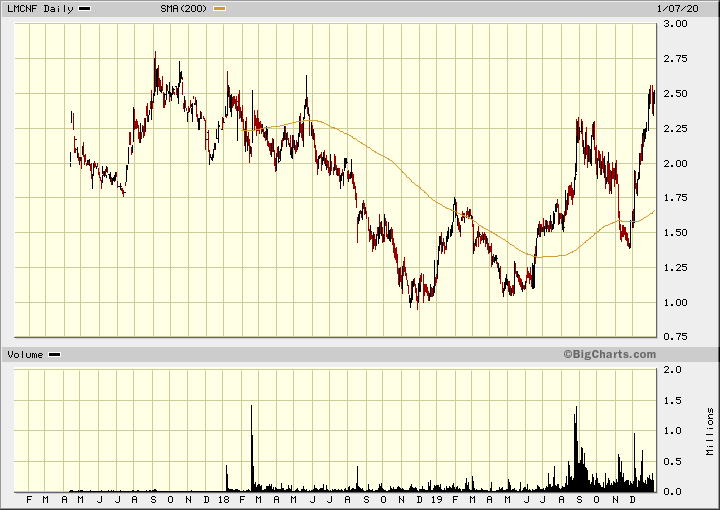This screenshot has height=510, width=720.
Task: Click the 3.00 price axis label
Action: click(675, 23)
